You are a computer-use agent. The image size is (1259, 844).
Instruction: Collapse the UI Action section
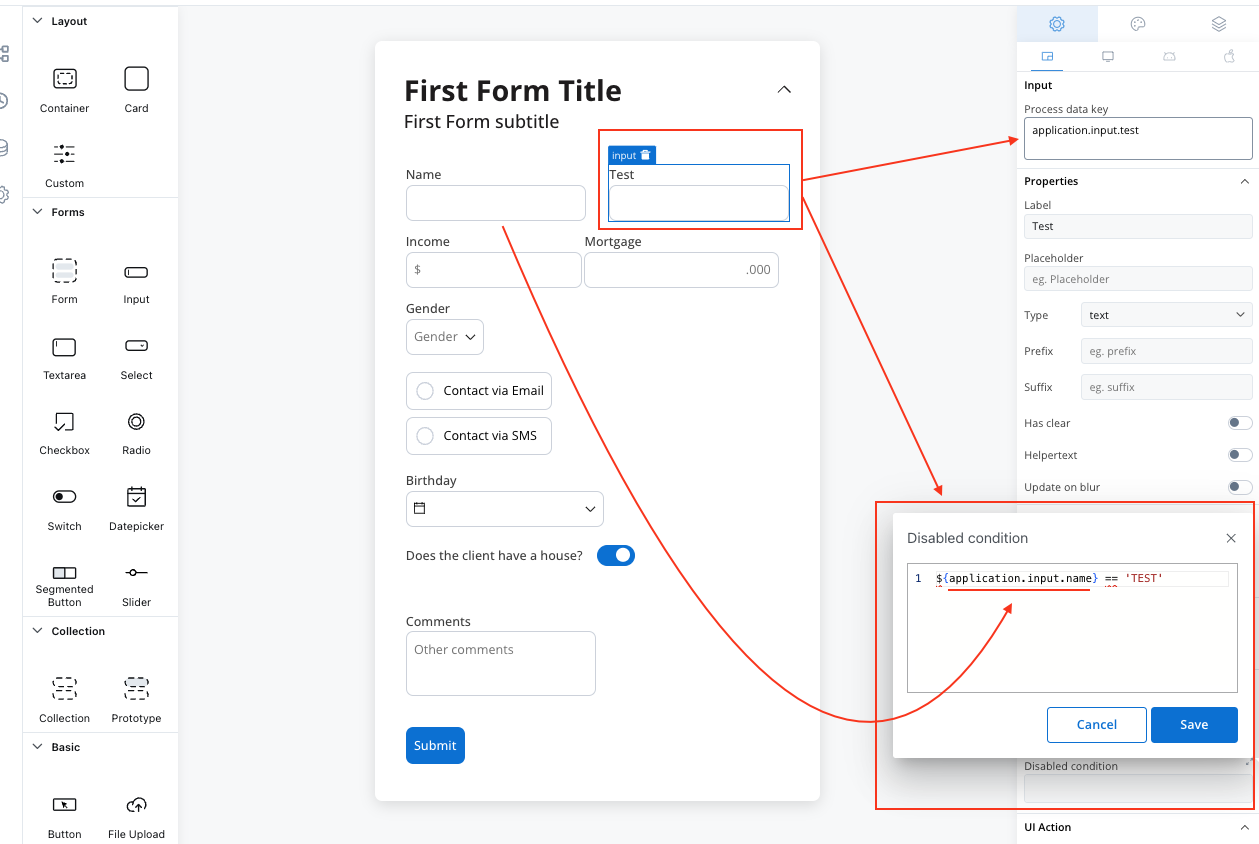(1245, 827)
